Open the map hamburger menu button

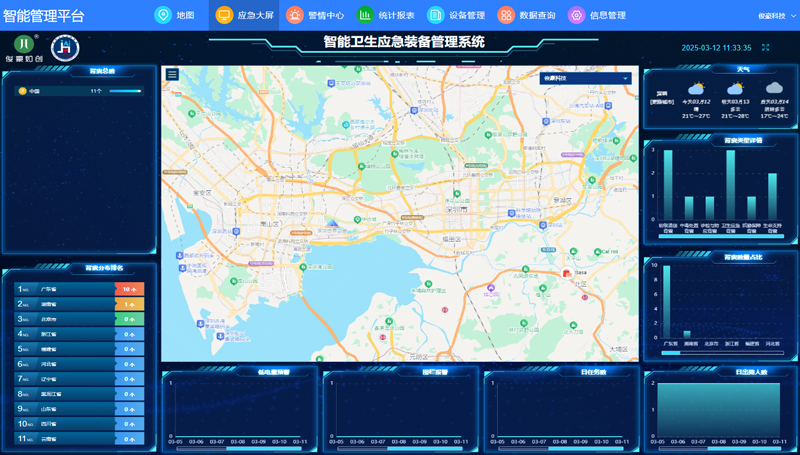coord(172,74)
